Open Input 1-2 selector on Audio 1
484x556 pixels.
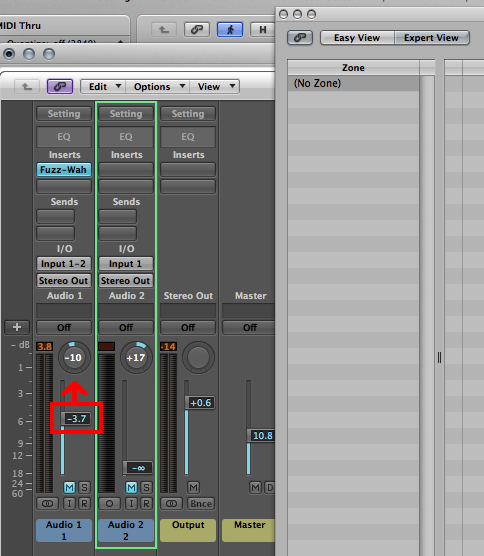64,263
